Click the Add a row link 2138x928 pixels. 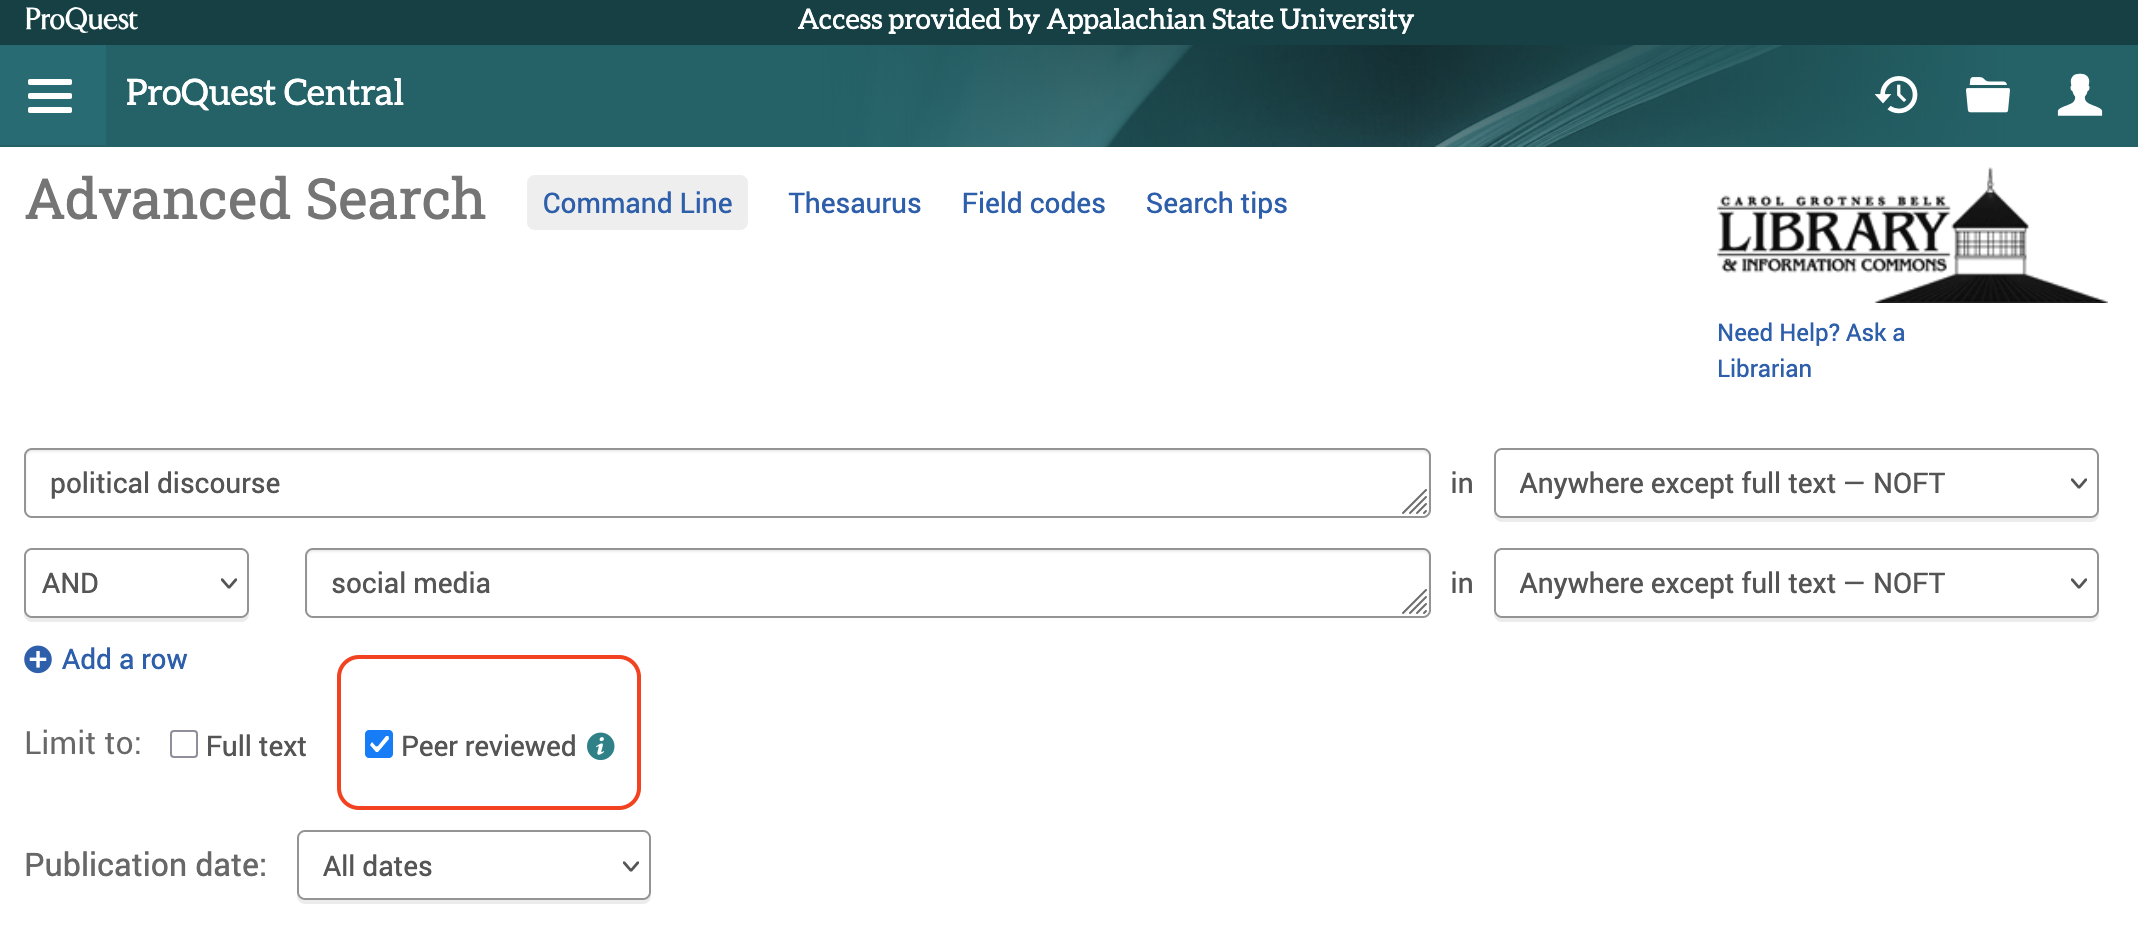click(124, 659)
